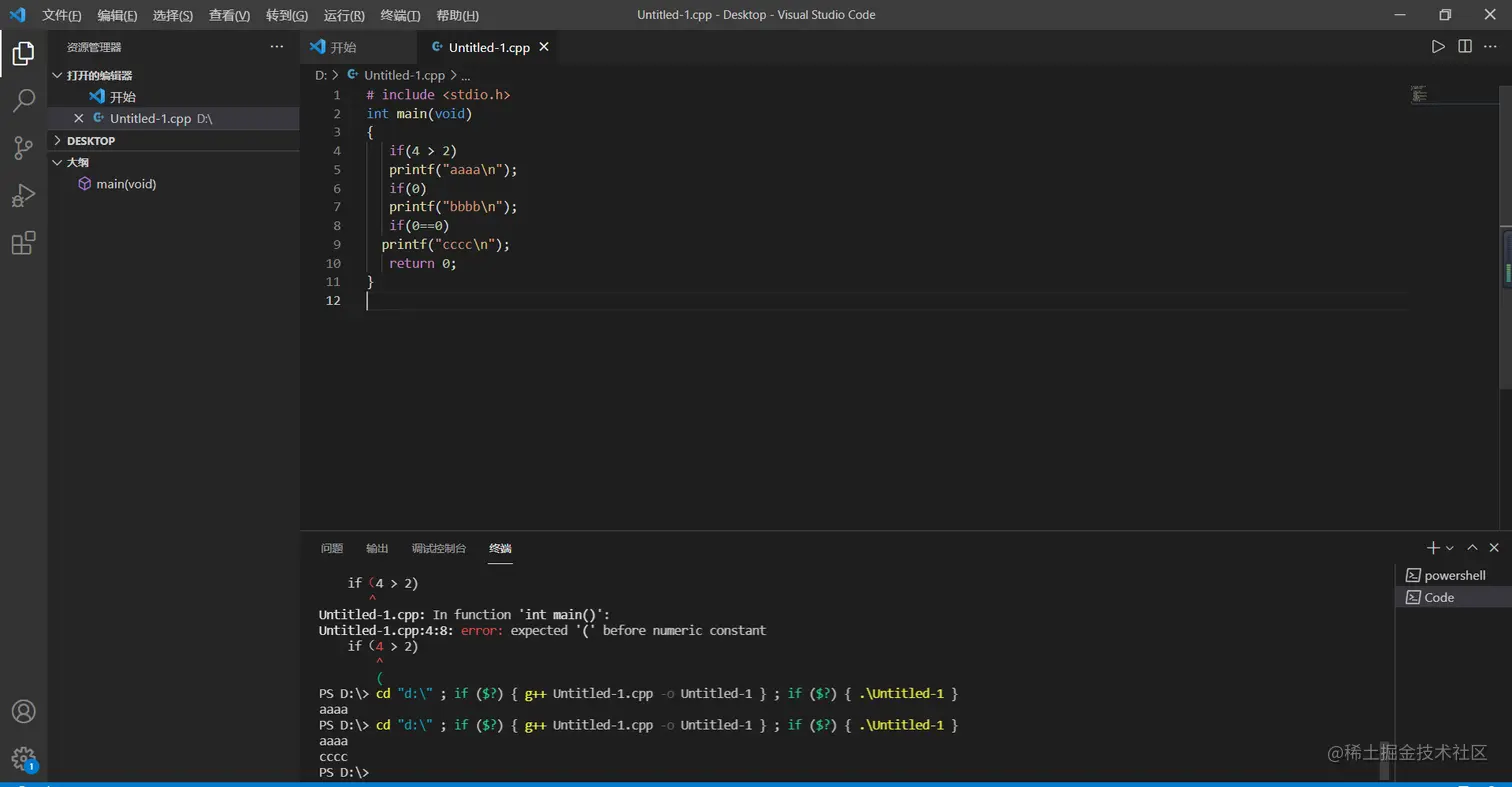Click the editor minimap preview
This screenshot has width=1512, height=787.
(x=1418, y=94)
